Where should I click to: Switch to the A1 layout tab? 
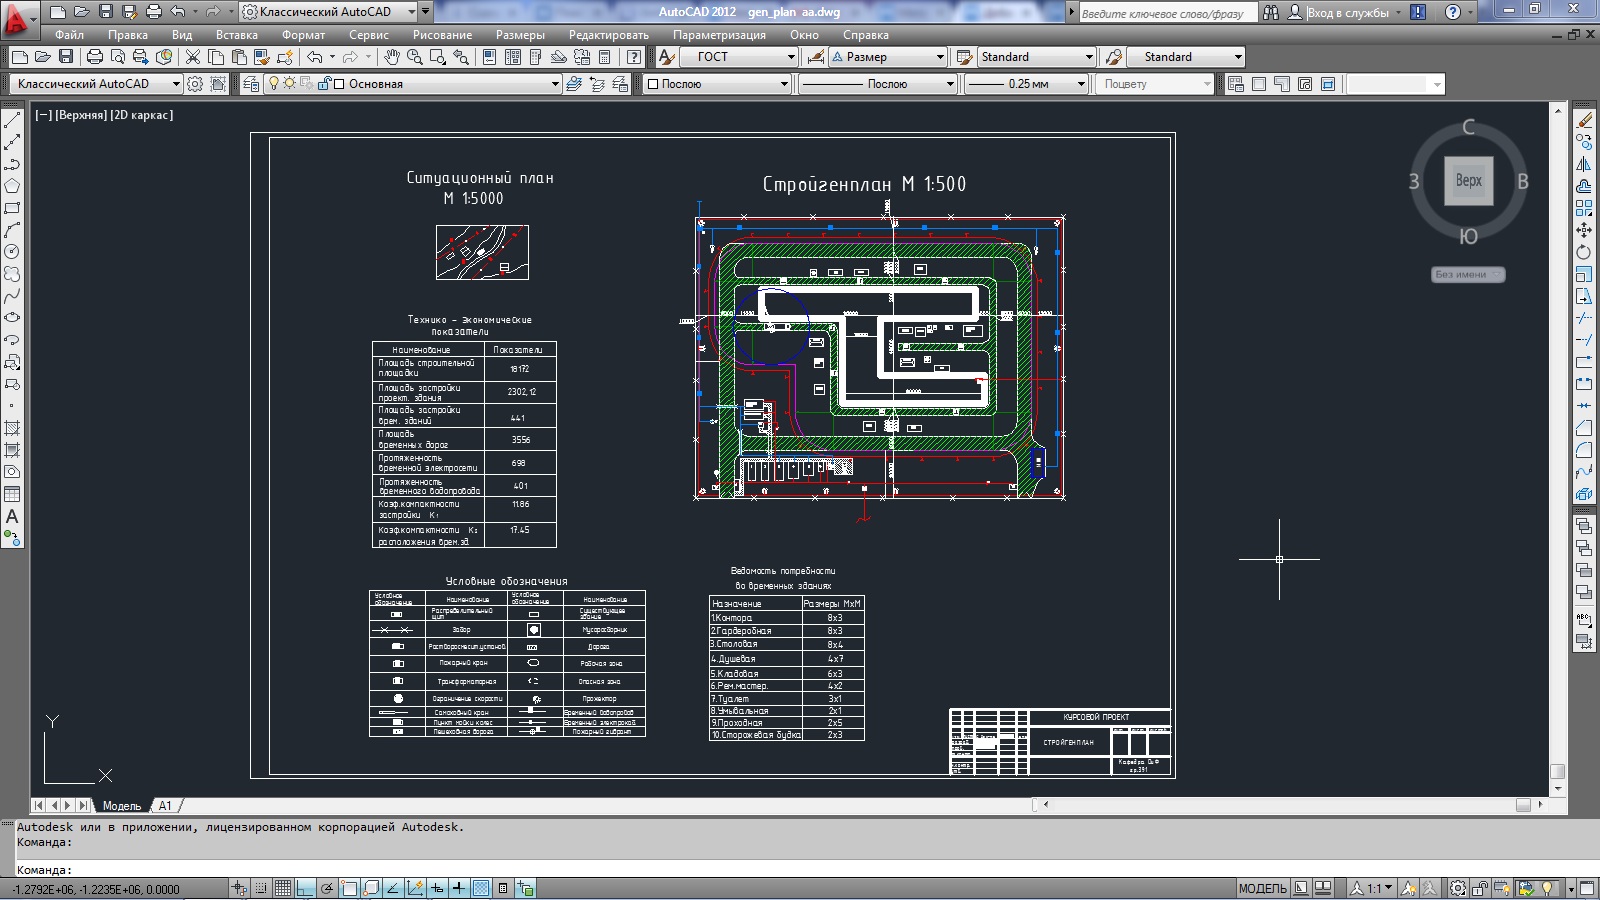coord(165,805)
